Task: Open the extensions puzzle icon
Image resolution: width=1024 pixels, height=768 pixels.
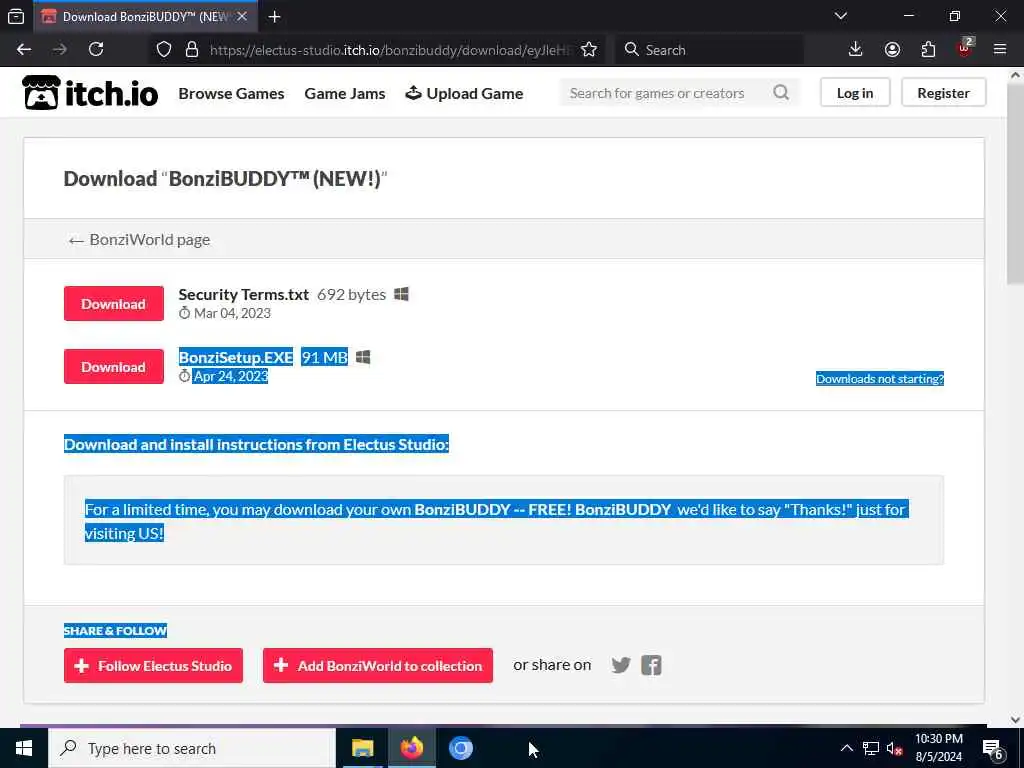Action: click(x=928, y=50)
